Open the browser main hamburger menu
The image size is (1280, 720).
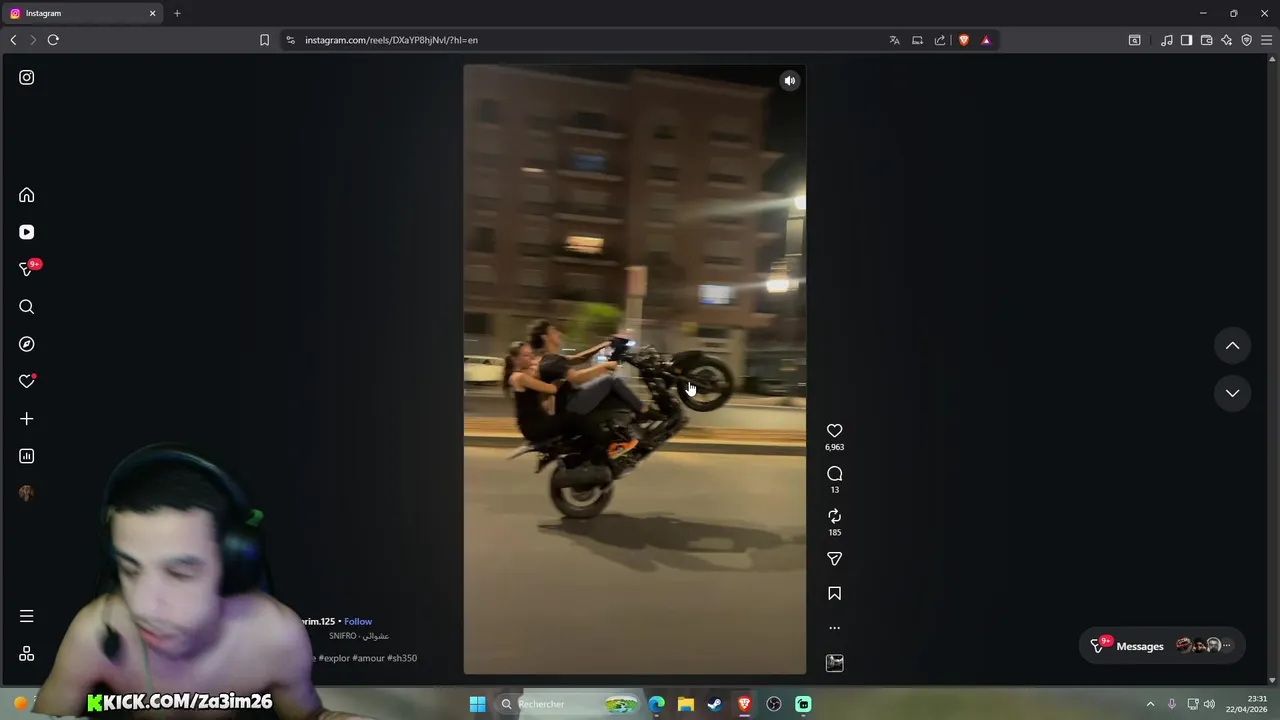point(1266,40)
